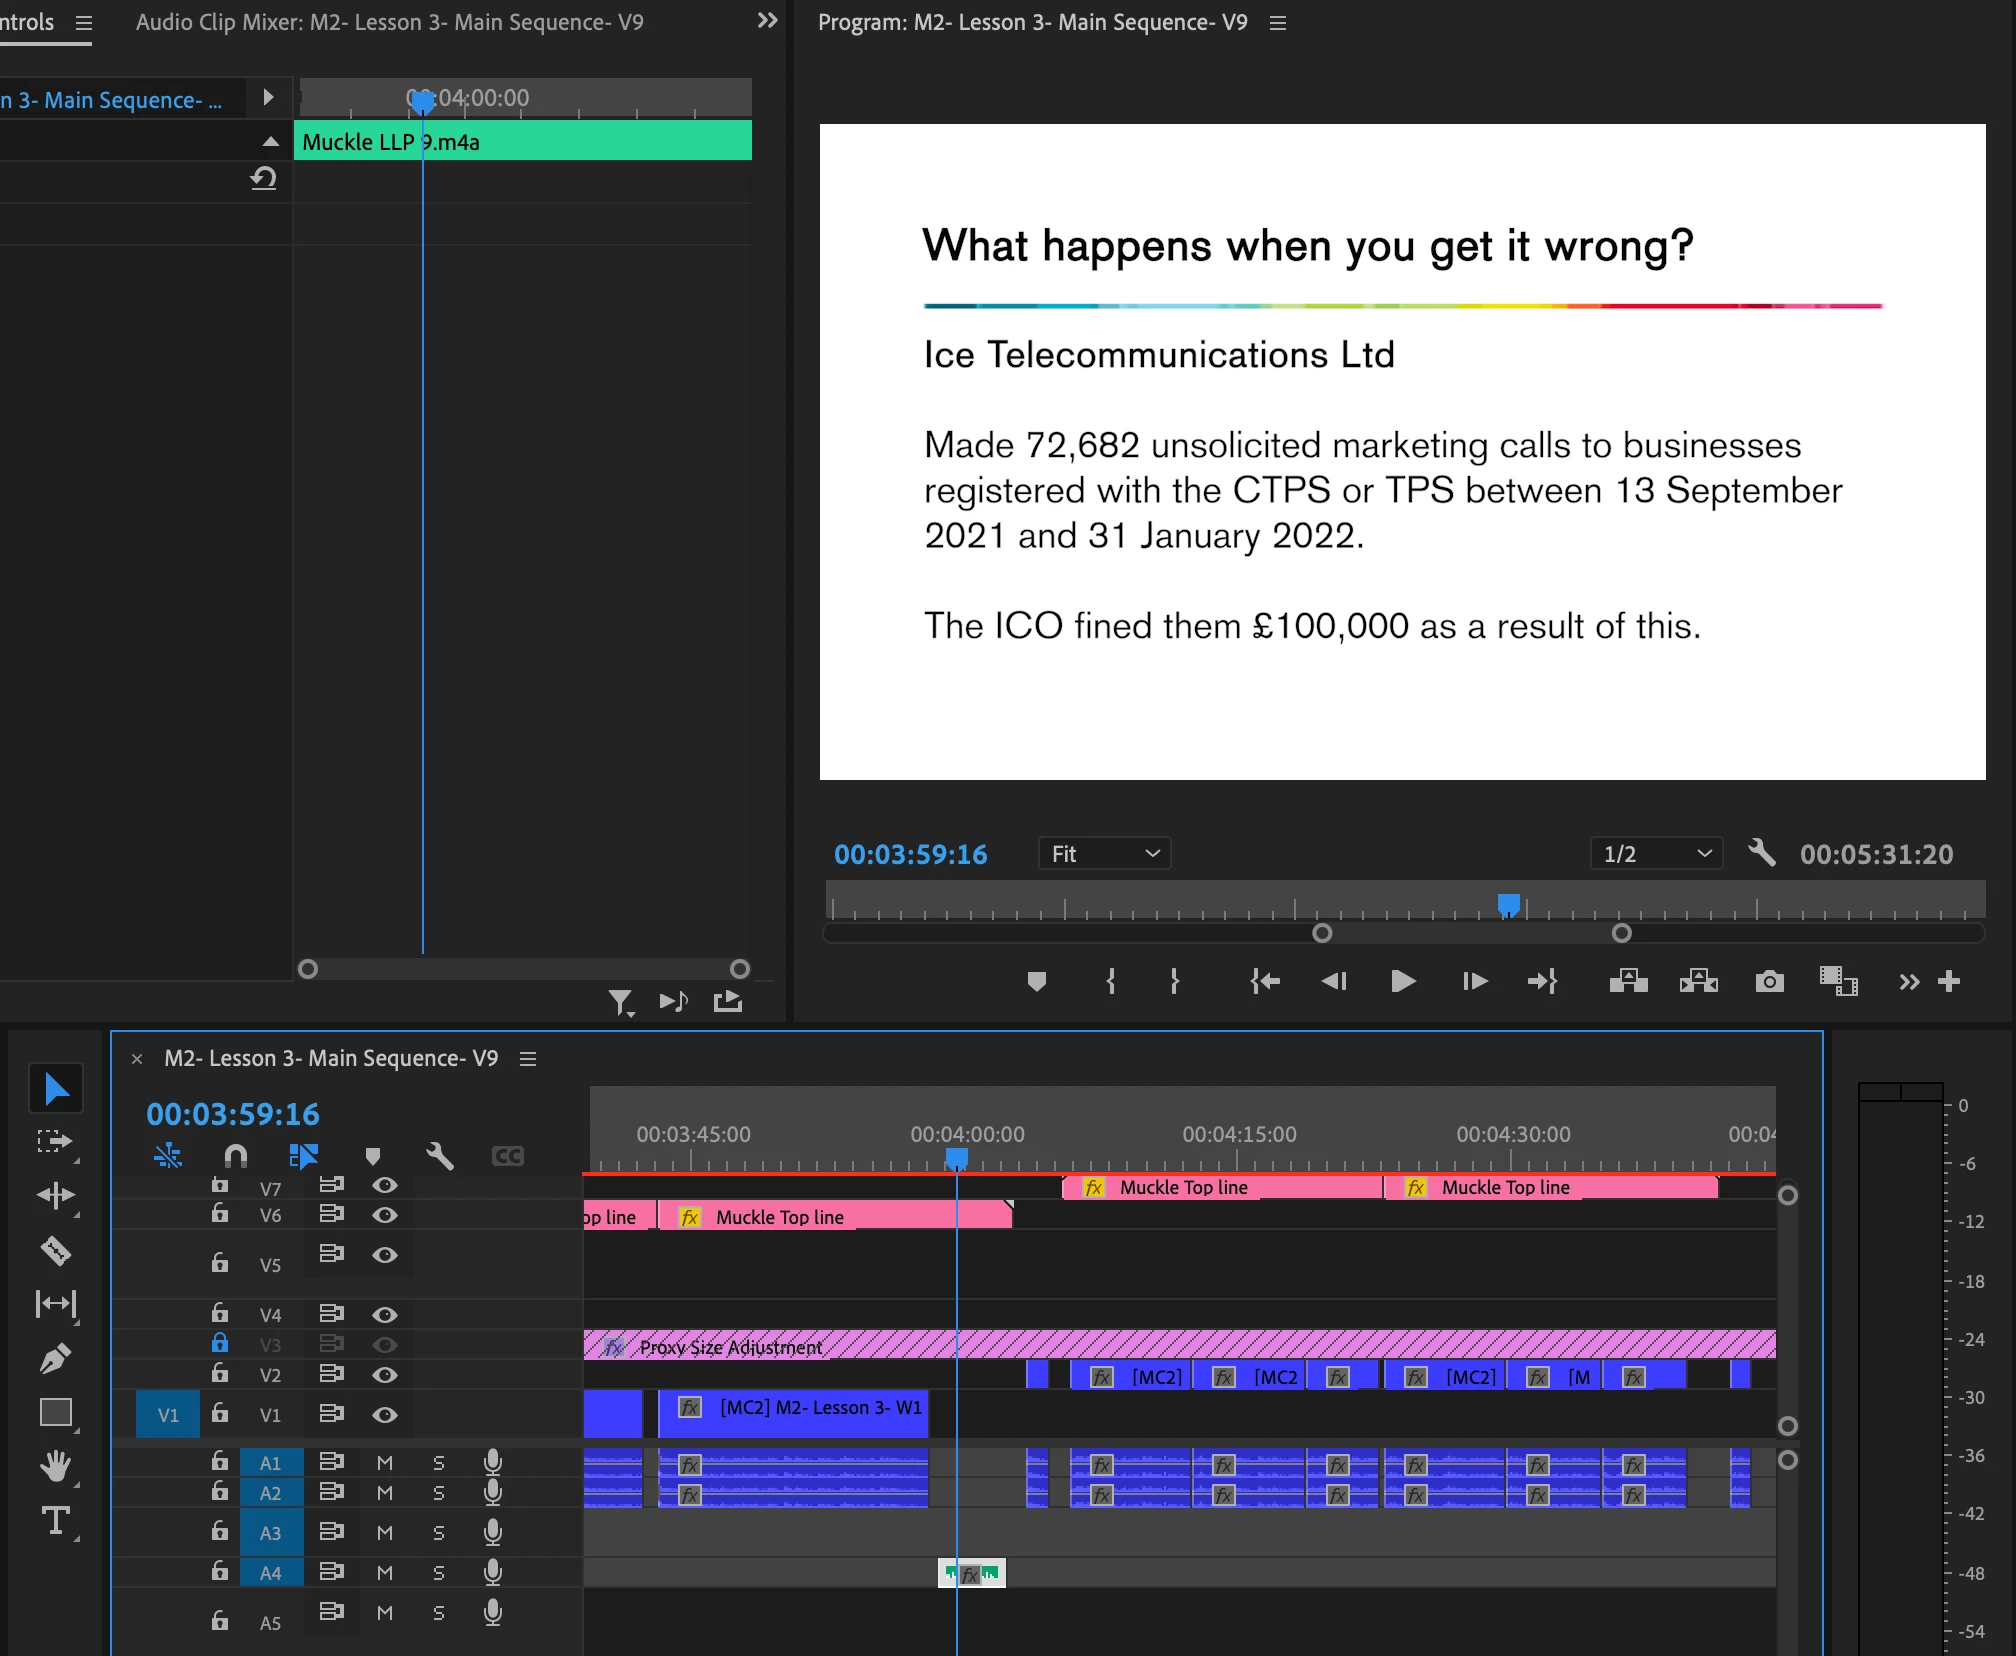Click the 00:03:59:16 timeline timecode
Screen dimensions: 2016x1656
(x=232, y=1114)
